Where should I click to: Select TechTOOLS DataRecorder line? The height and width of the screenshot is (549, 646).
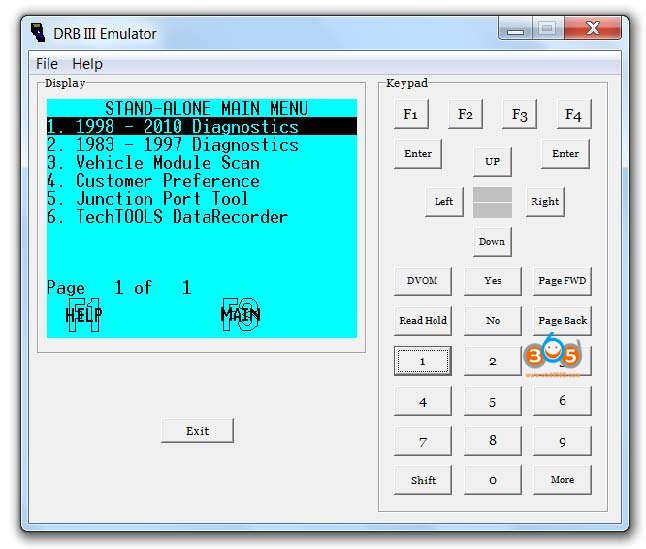(x=167, y=217)
